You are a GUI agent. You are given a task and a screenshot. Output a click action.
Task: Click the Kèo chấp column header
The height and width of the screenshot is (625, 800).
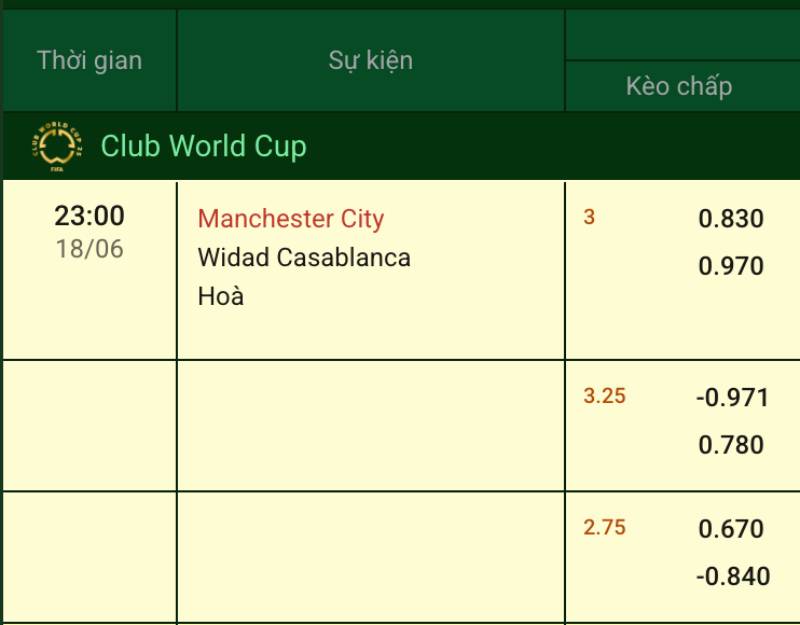pos(679,86)
